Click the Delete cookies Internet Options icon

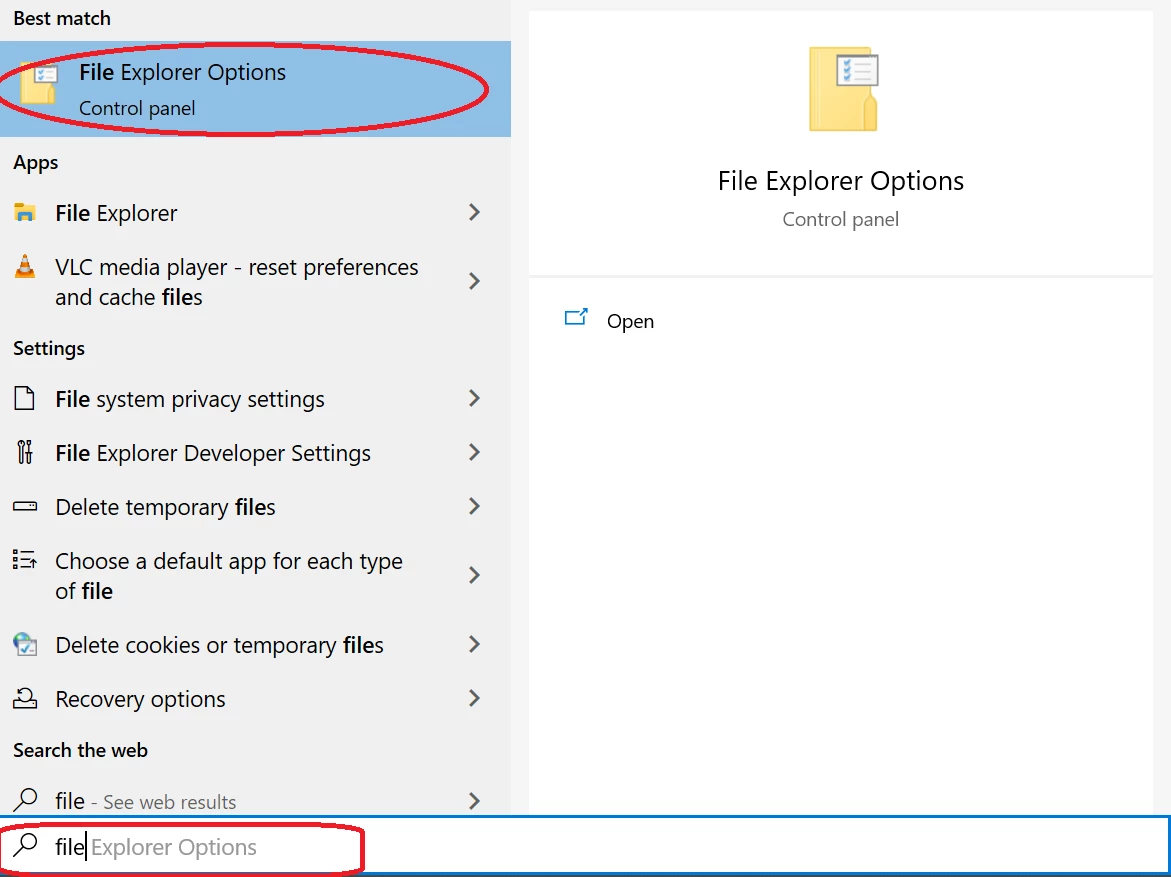pos(25,644)
